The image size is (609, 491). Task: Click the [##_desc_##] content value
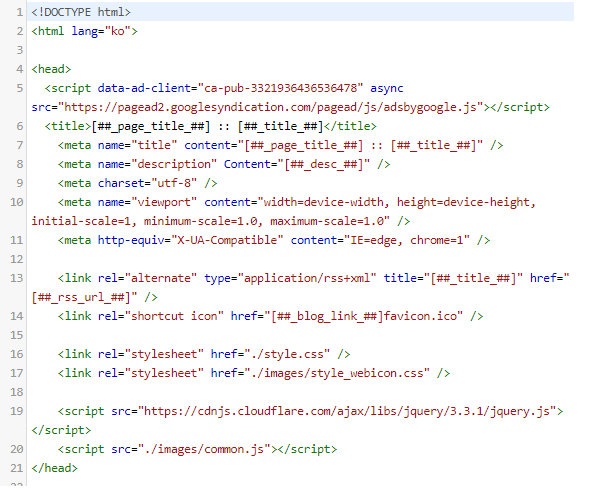[x=324, y=164]
